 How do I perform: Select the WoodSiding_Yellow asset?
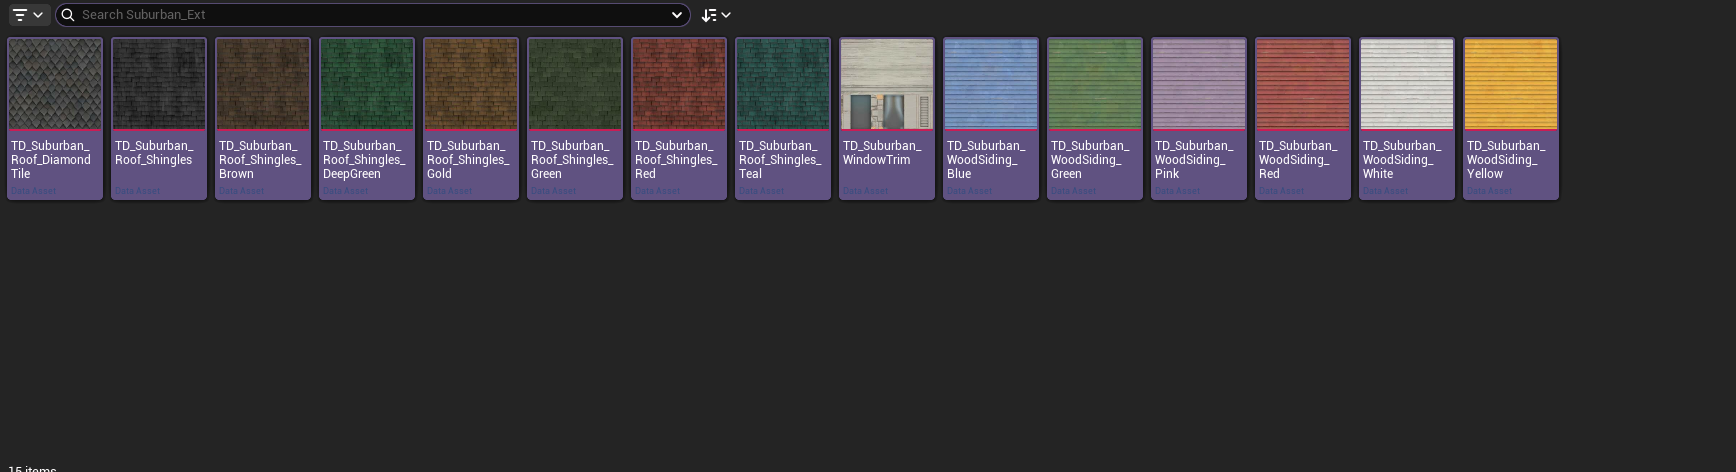(x=1511, y=85)
